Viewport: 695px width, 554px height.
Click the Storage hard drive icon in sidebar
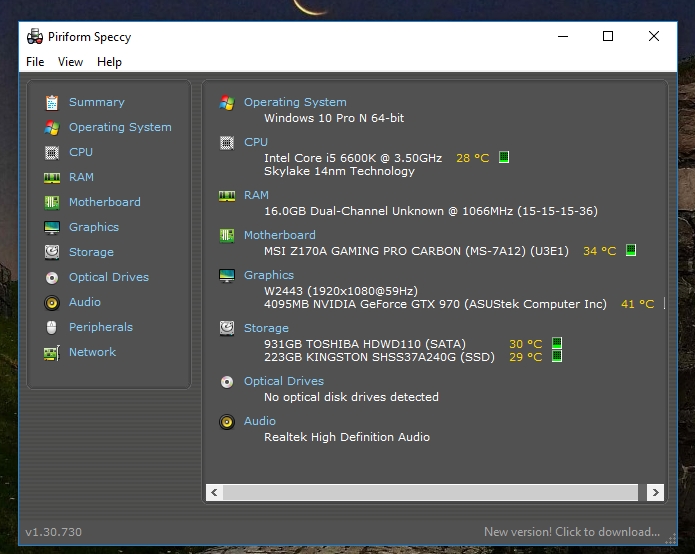[x=52, y=252]
